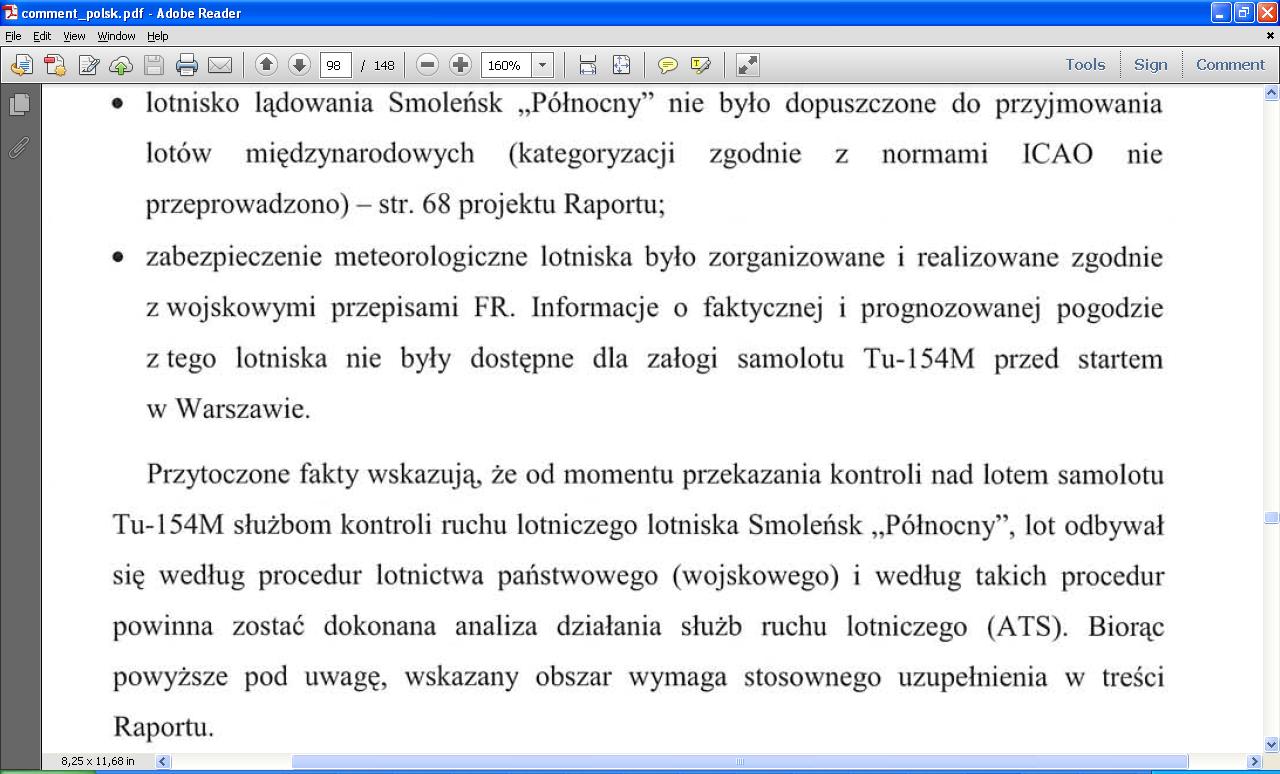Screen dimensions: 1280x774
Task: Open the Help menu
Action: click(x=158, y=35)
